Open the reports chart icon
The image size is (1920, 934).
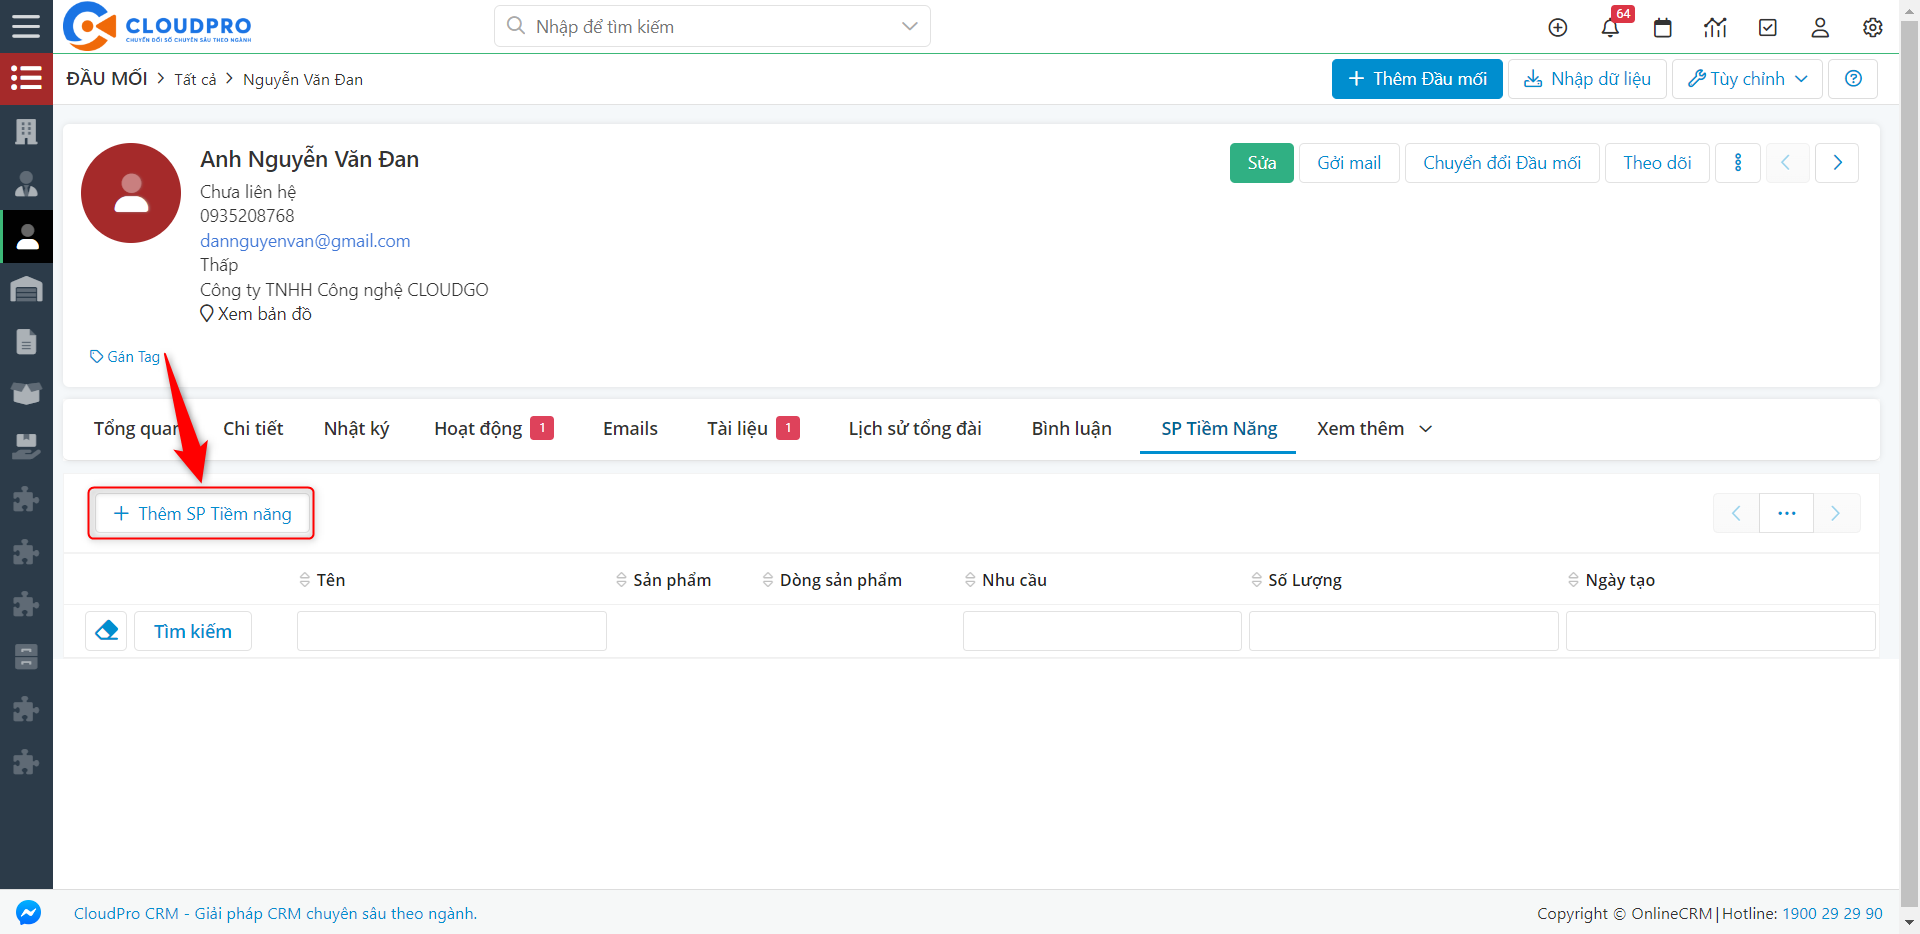pos(1715,27)
